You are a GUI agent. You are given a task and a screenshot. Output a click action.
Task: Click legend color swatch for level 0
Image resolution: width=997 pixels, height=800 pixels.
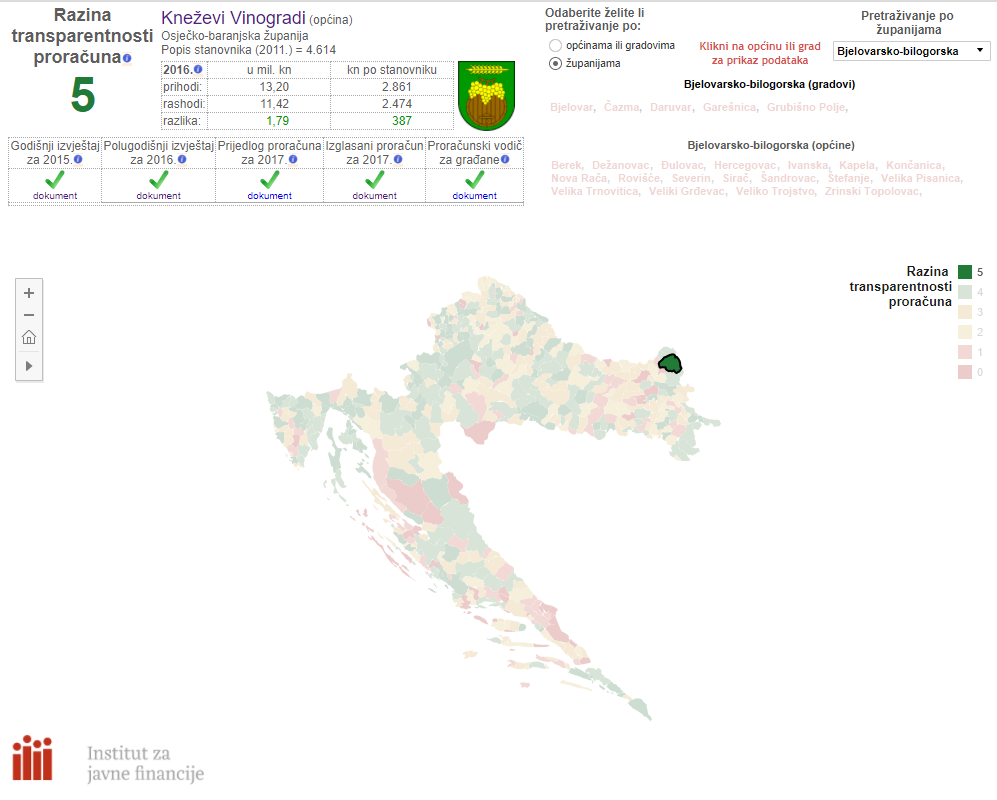pyautogui.click(x=965, y=372)
